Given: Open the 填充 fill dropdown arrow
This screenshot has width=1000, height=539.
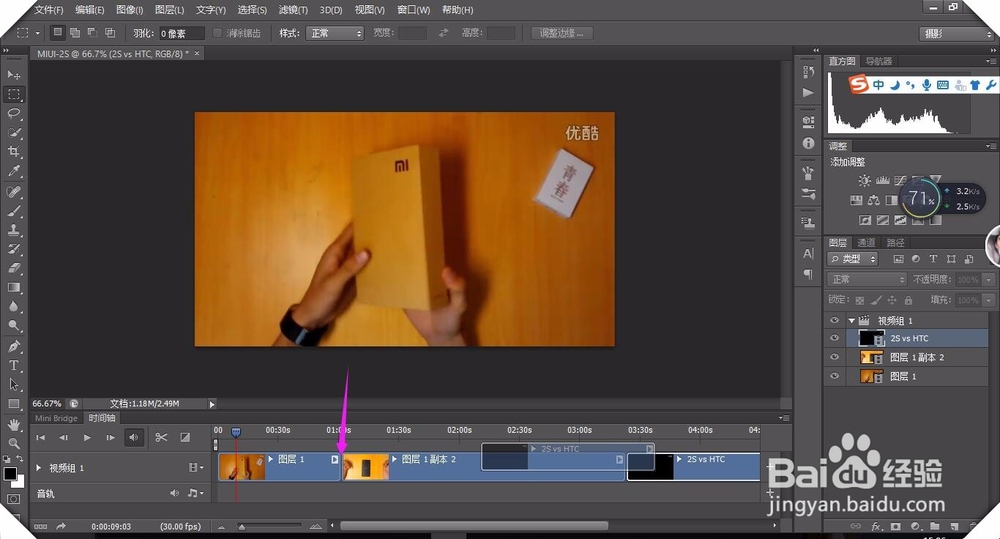Looking at the screenshot, I should (989, 300).
